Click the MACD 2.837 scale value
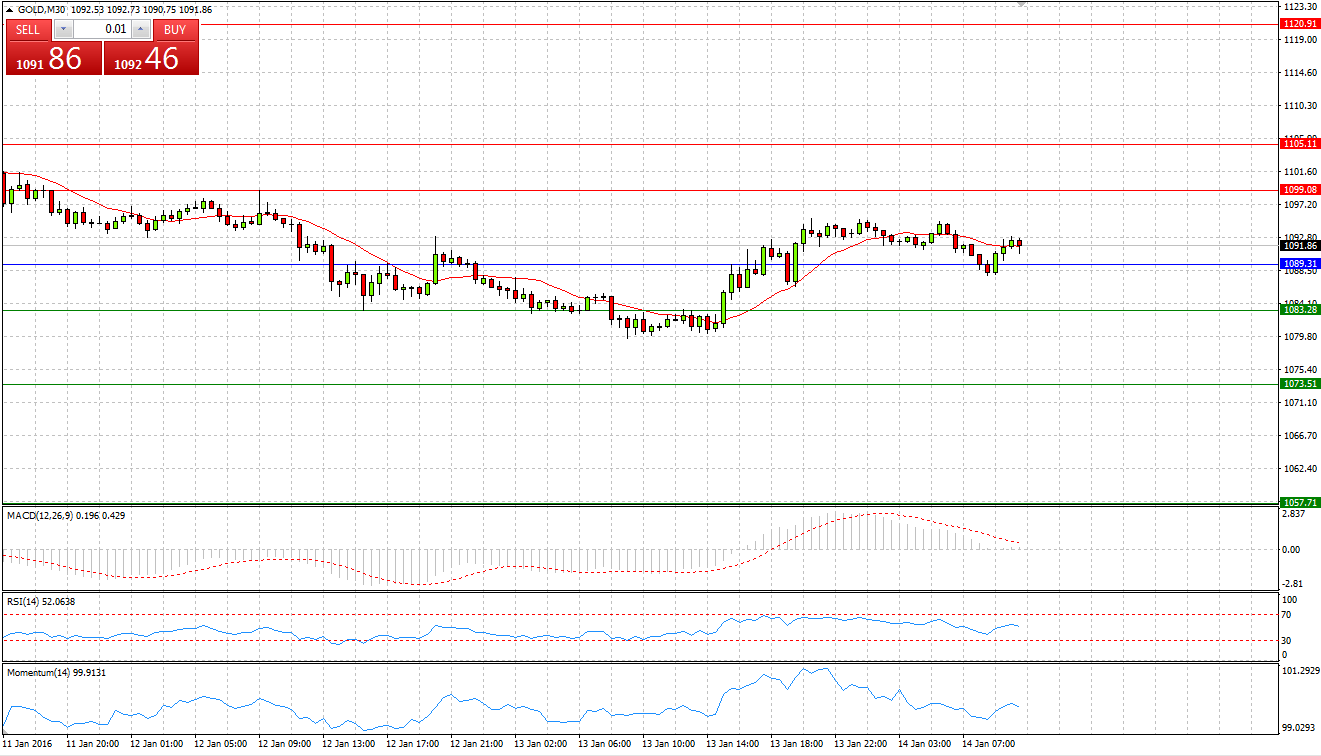This screenshot has width=1321, height=756. coord(1295,514)
